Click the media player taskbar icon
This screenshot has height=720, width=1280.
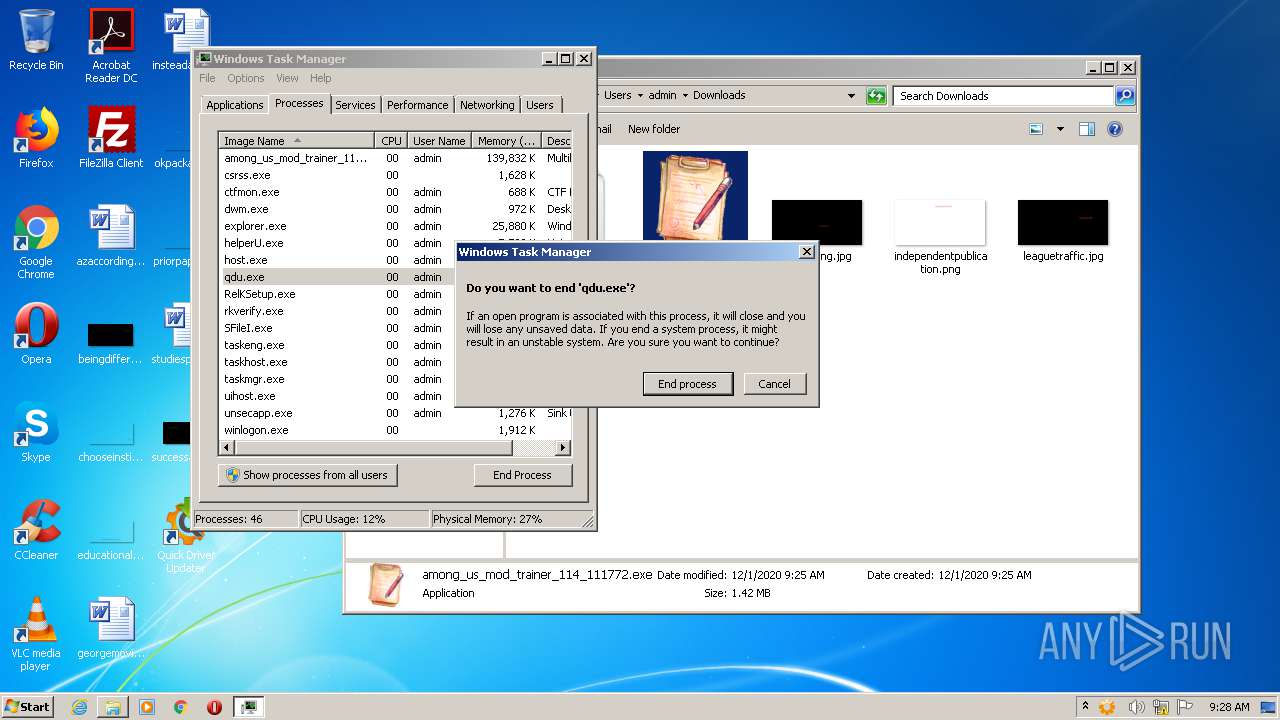pyautogui.click(x=147, y=707)
